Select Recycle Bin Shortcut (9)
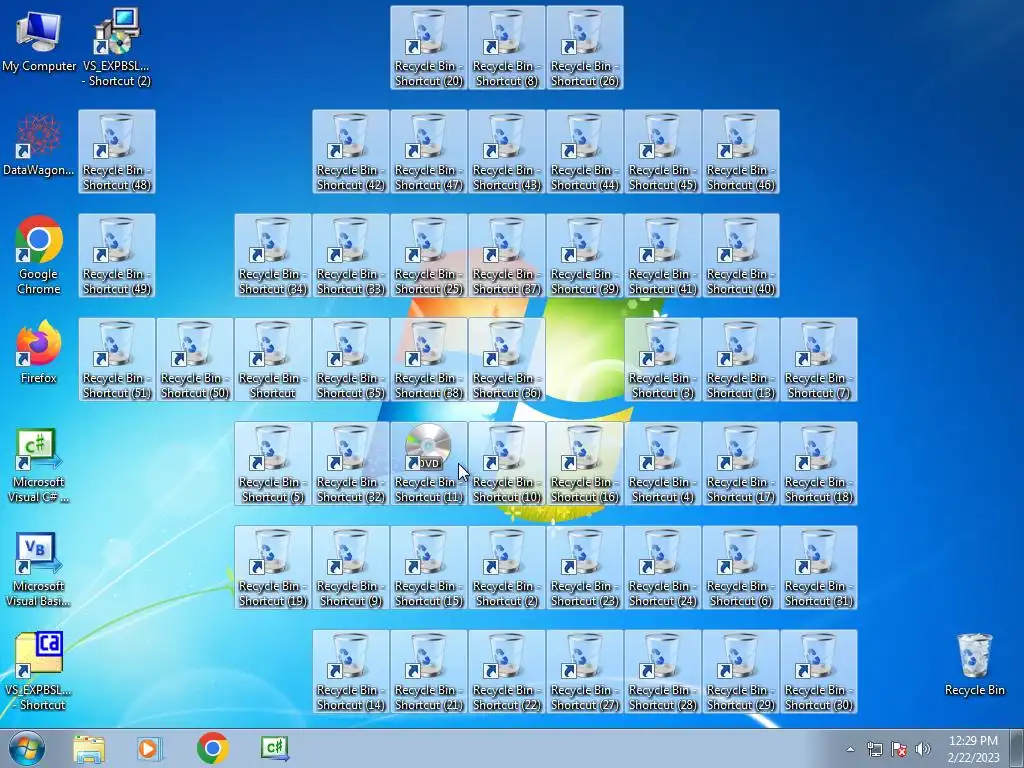Screen dimensions: 1024x768 pos(351,568)
